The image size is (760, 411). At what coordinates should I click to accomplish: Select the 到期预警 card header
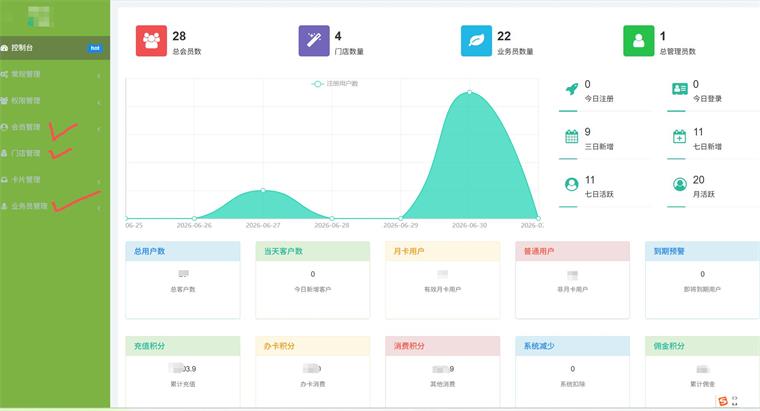click(x=703, y=251)
